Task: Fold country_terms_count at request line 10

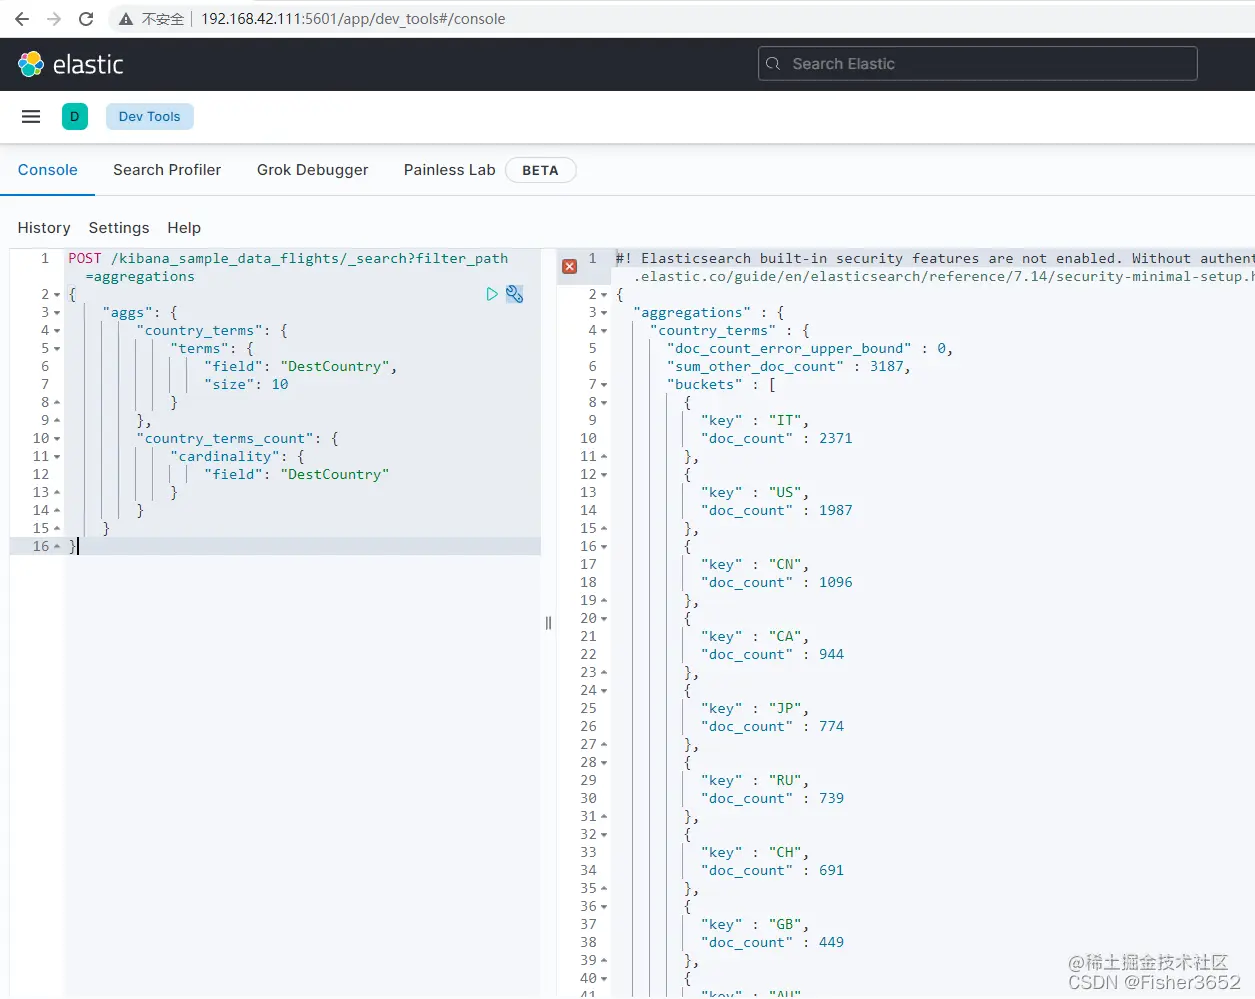Action: (57, 439)
